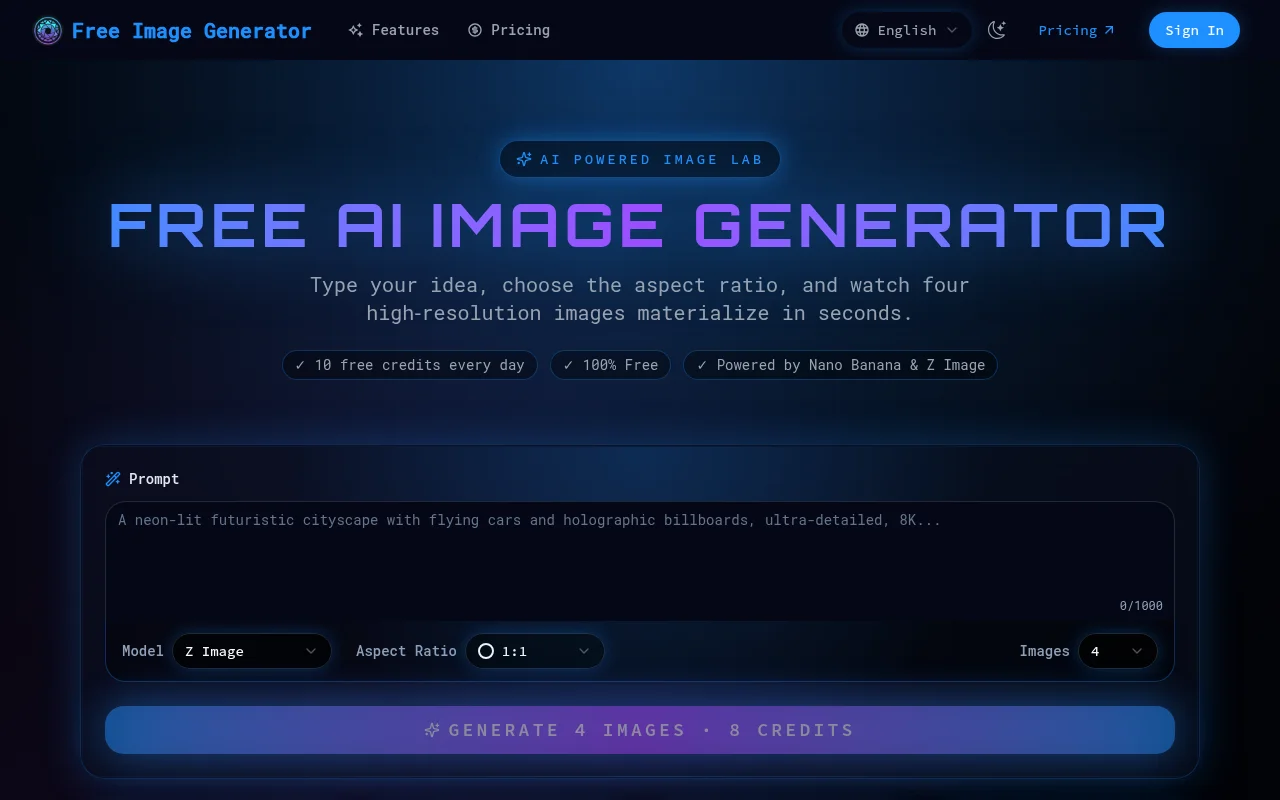Click the 0/1000 character counter
This screenshot has height=800, width=1280.
1141,605
